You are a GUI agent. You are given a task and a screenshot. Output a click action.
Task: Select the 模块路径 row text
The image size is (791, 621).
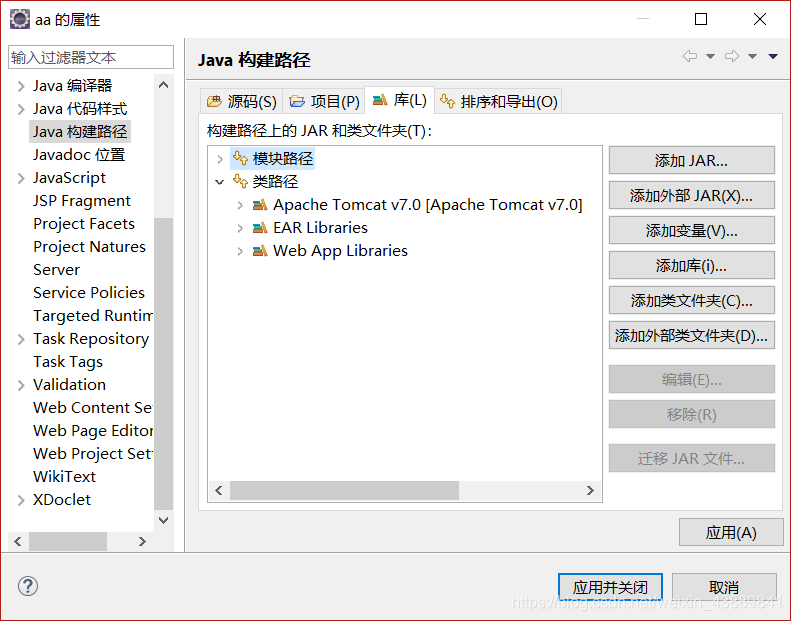(x=283, y=158)
